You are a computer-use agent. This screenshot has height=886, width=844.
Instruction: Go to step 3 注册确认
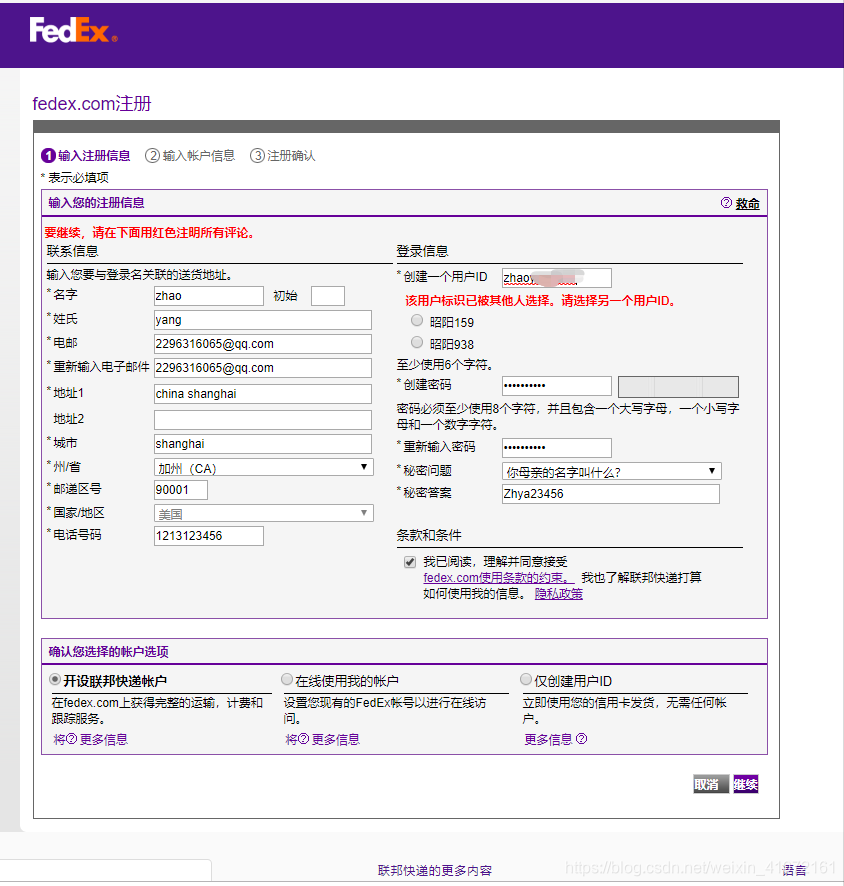[x=282, y=155]
